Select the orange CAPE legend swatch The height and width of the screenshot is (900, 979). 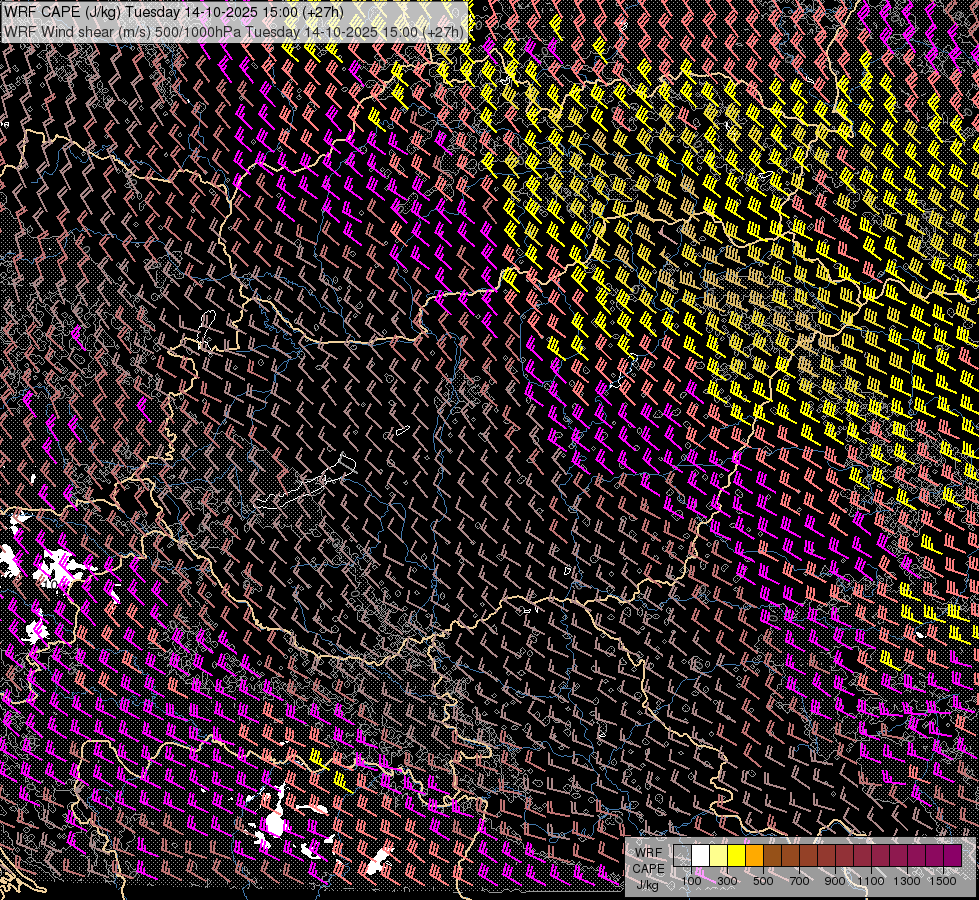(755, 855)
